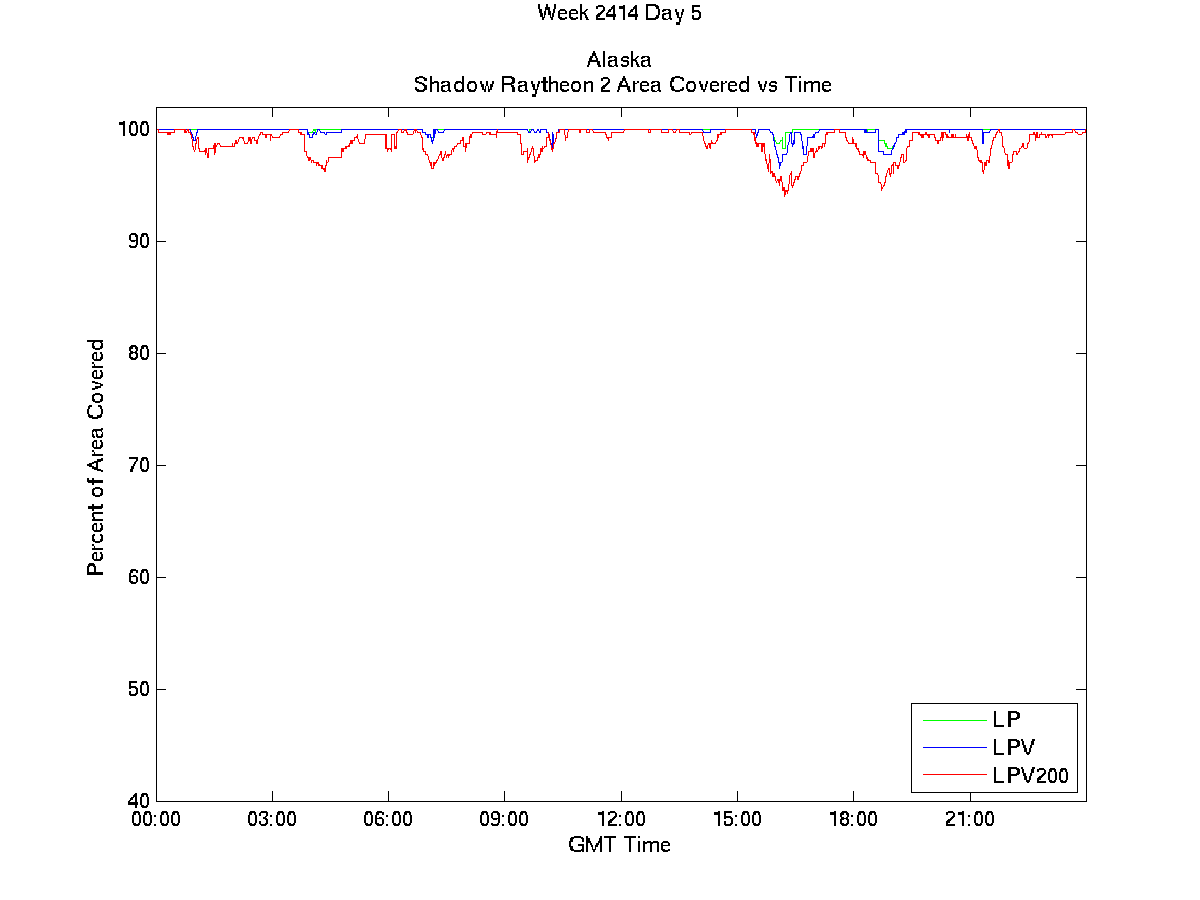Viewport: 1200px width, 900px height.
Task: Click the 'Percent of Area Covered' y-axis label
Action: [x=96, y=457]
